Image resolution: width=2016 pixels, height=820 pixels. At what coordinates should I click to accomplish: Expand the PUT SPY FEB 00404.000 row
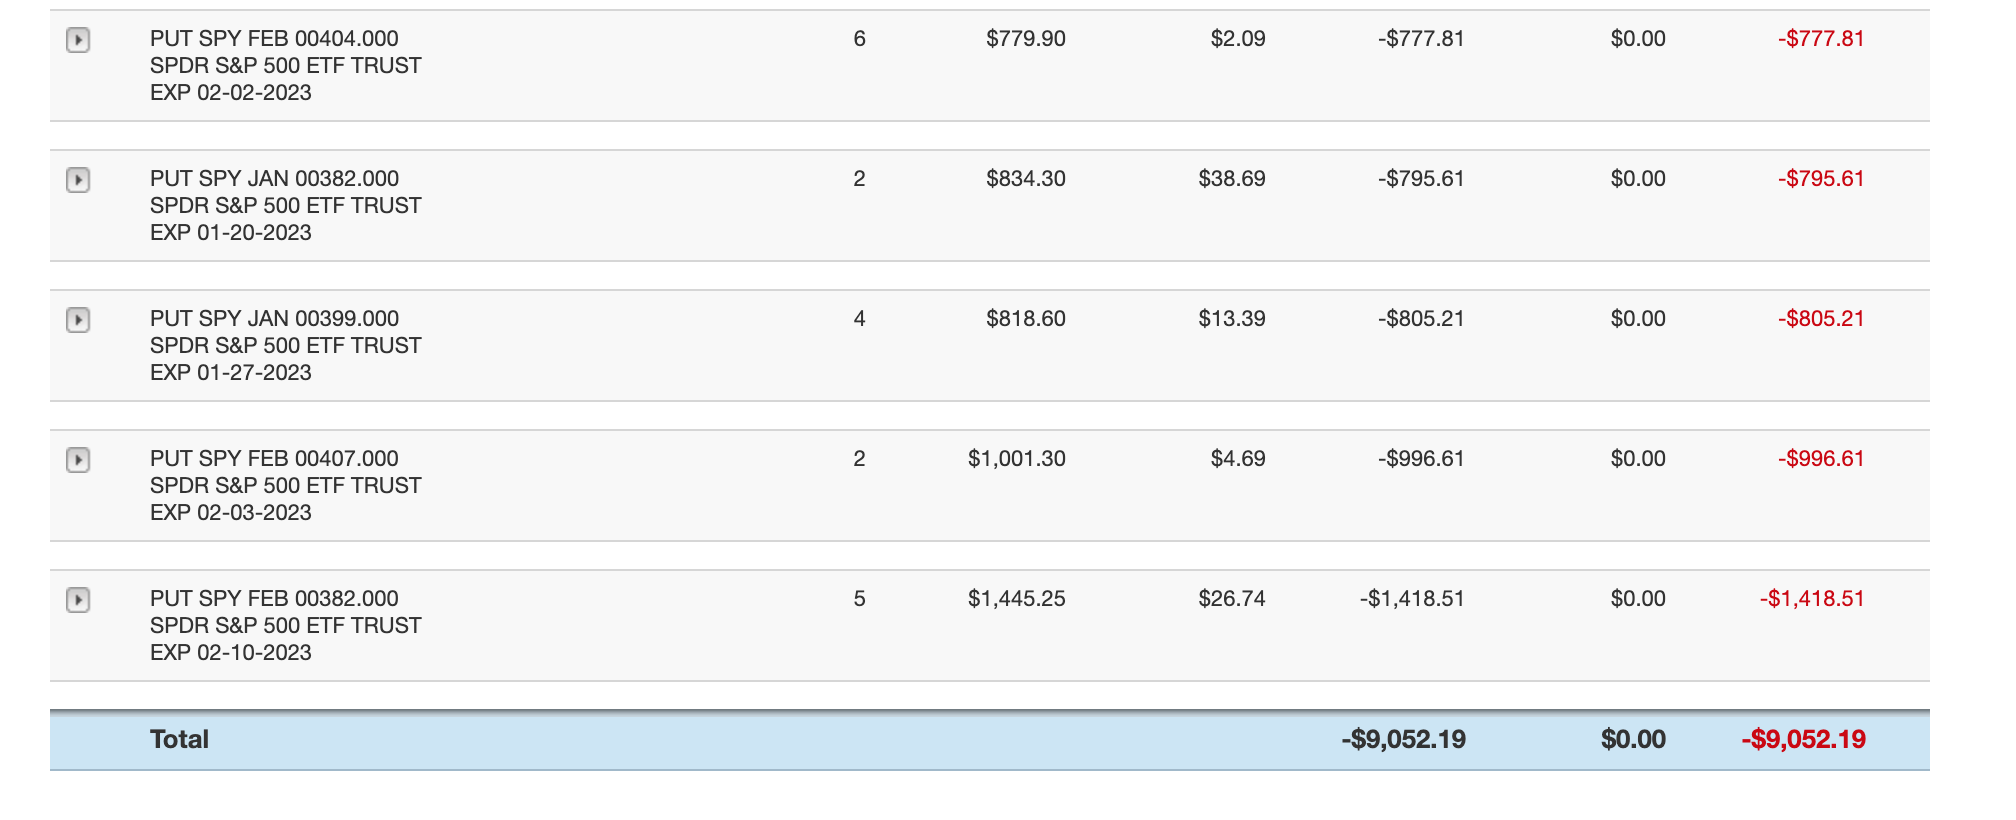point(78,40)
